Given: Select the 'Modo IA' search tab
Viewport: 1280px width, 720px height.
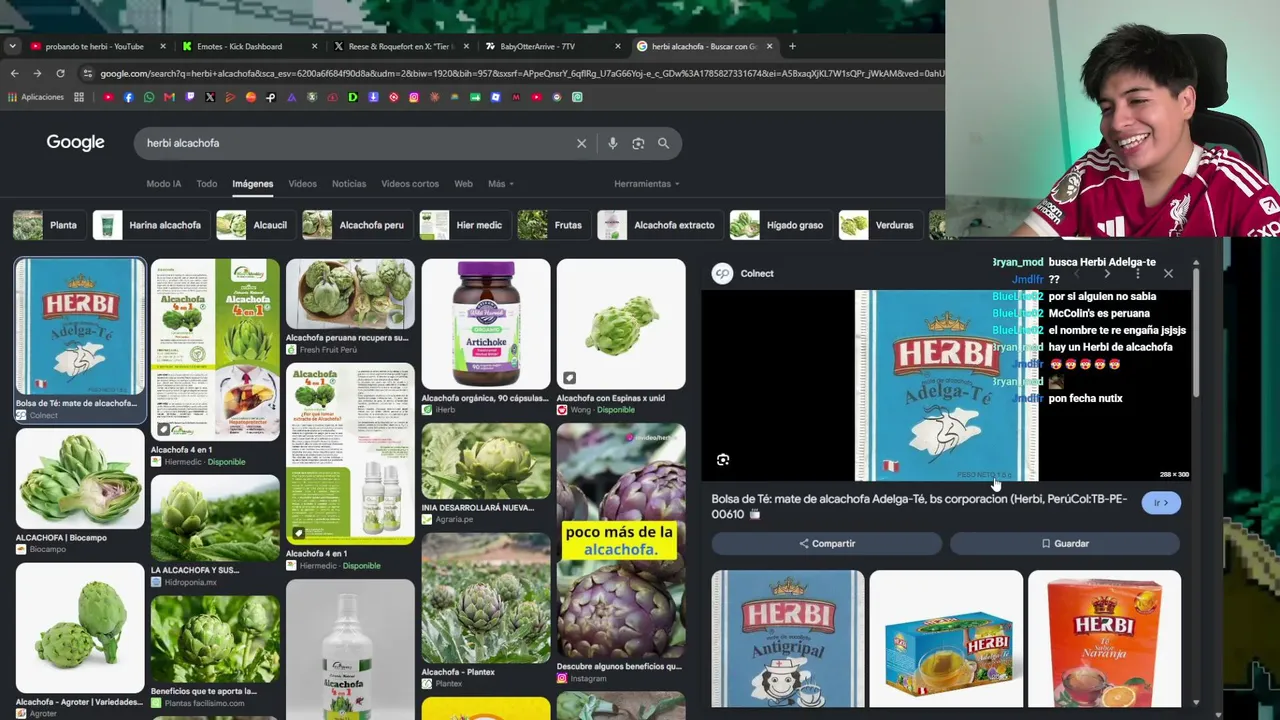Looking at the screenshot, I should click(x=164, y=184).
